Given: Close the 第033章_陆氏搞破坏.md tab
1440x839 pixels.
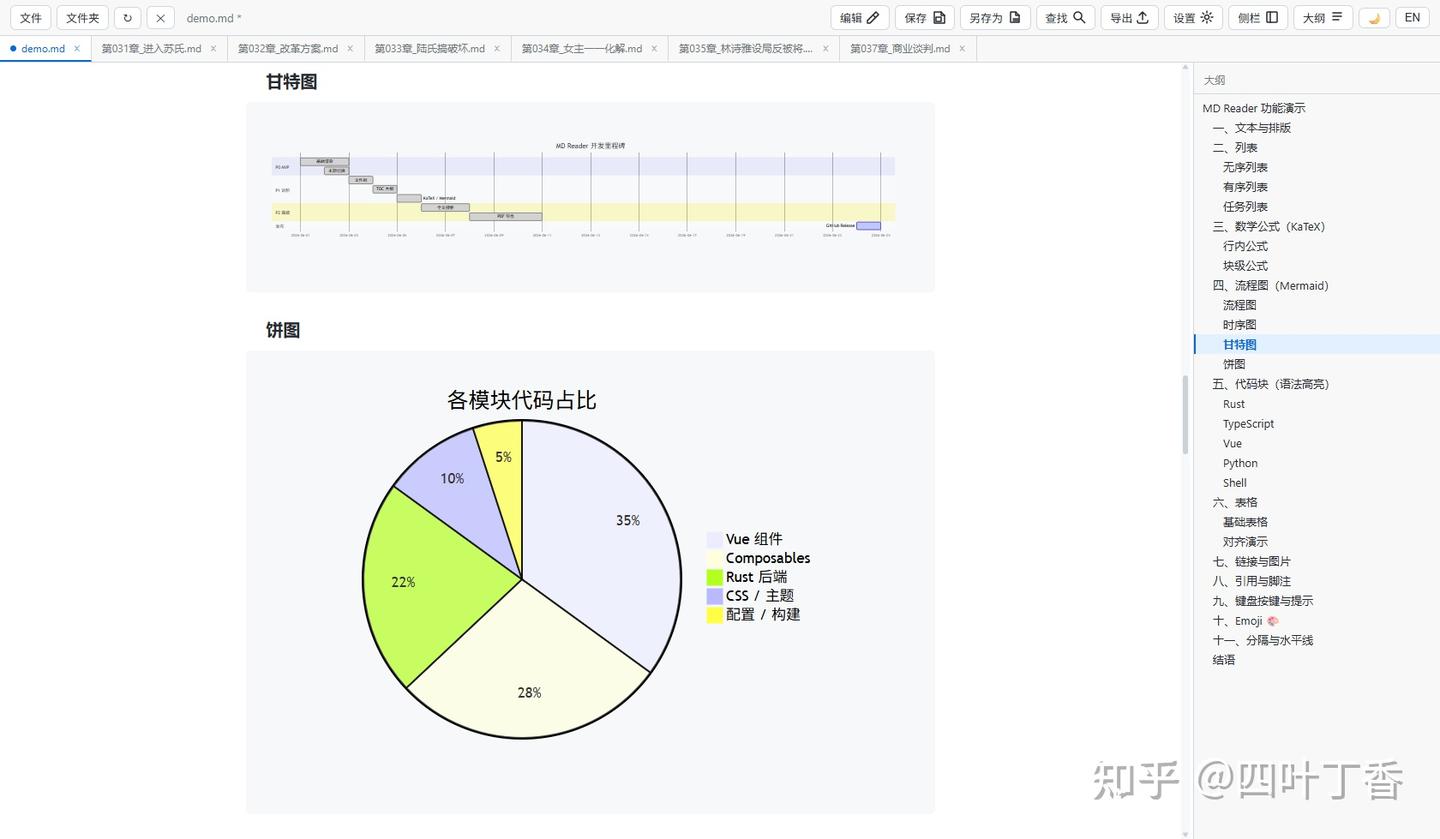Looking at the screenshot, I should (x=497, y=48).
